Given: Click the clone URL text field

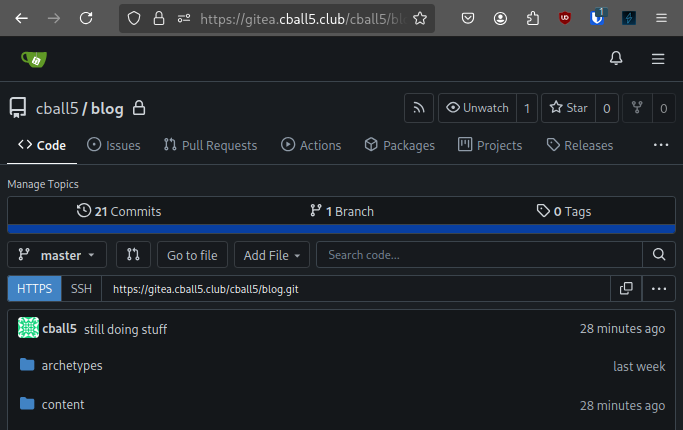Looking at the screenshot, I should click(x=355, y=288).
